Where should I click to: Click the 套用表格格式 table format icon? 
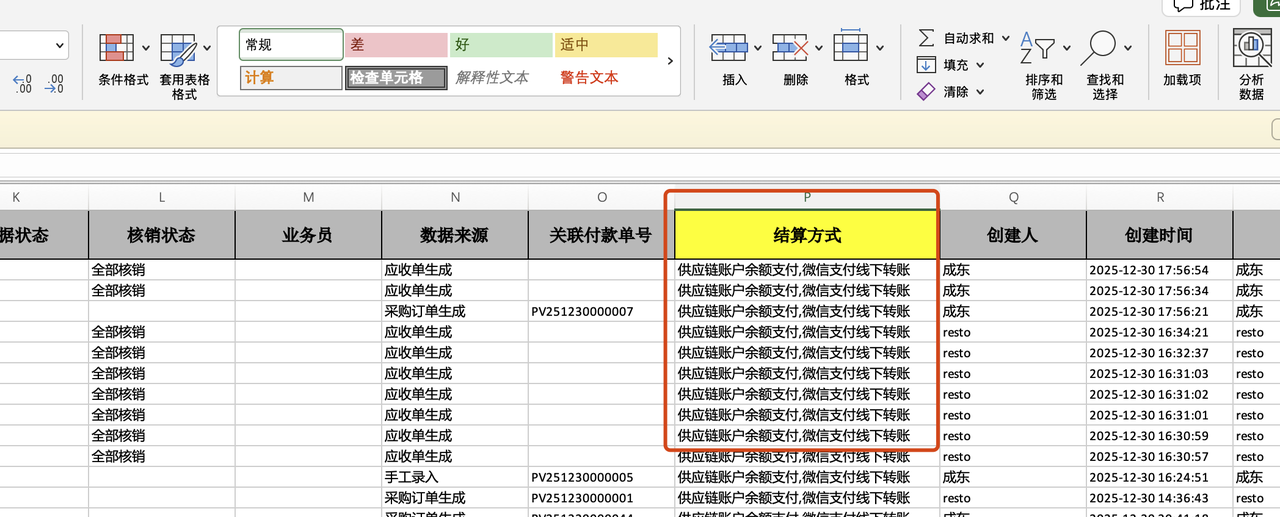(x=179, y=49)
